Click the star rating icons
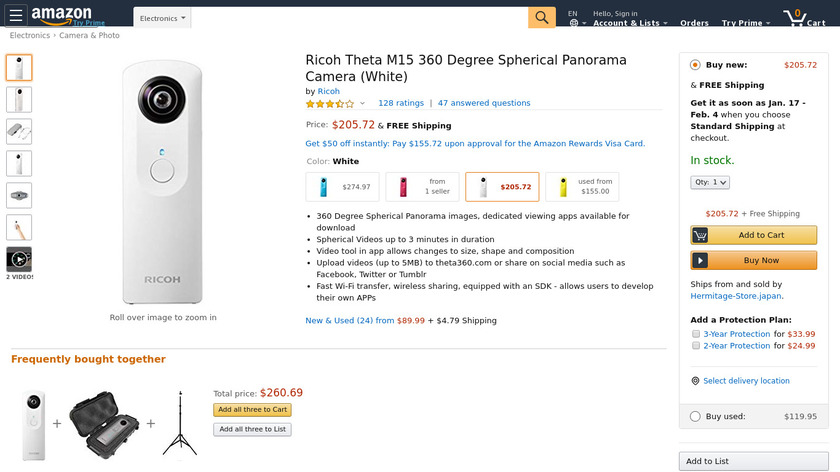Image resolution: width=840 pixels, height=472 pixels. point(329,103)
